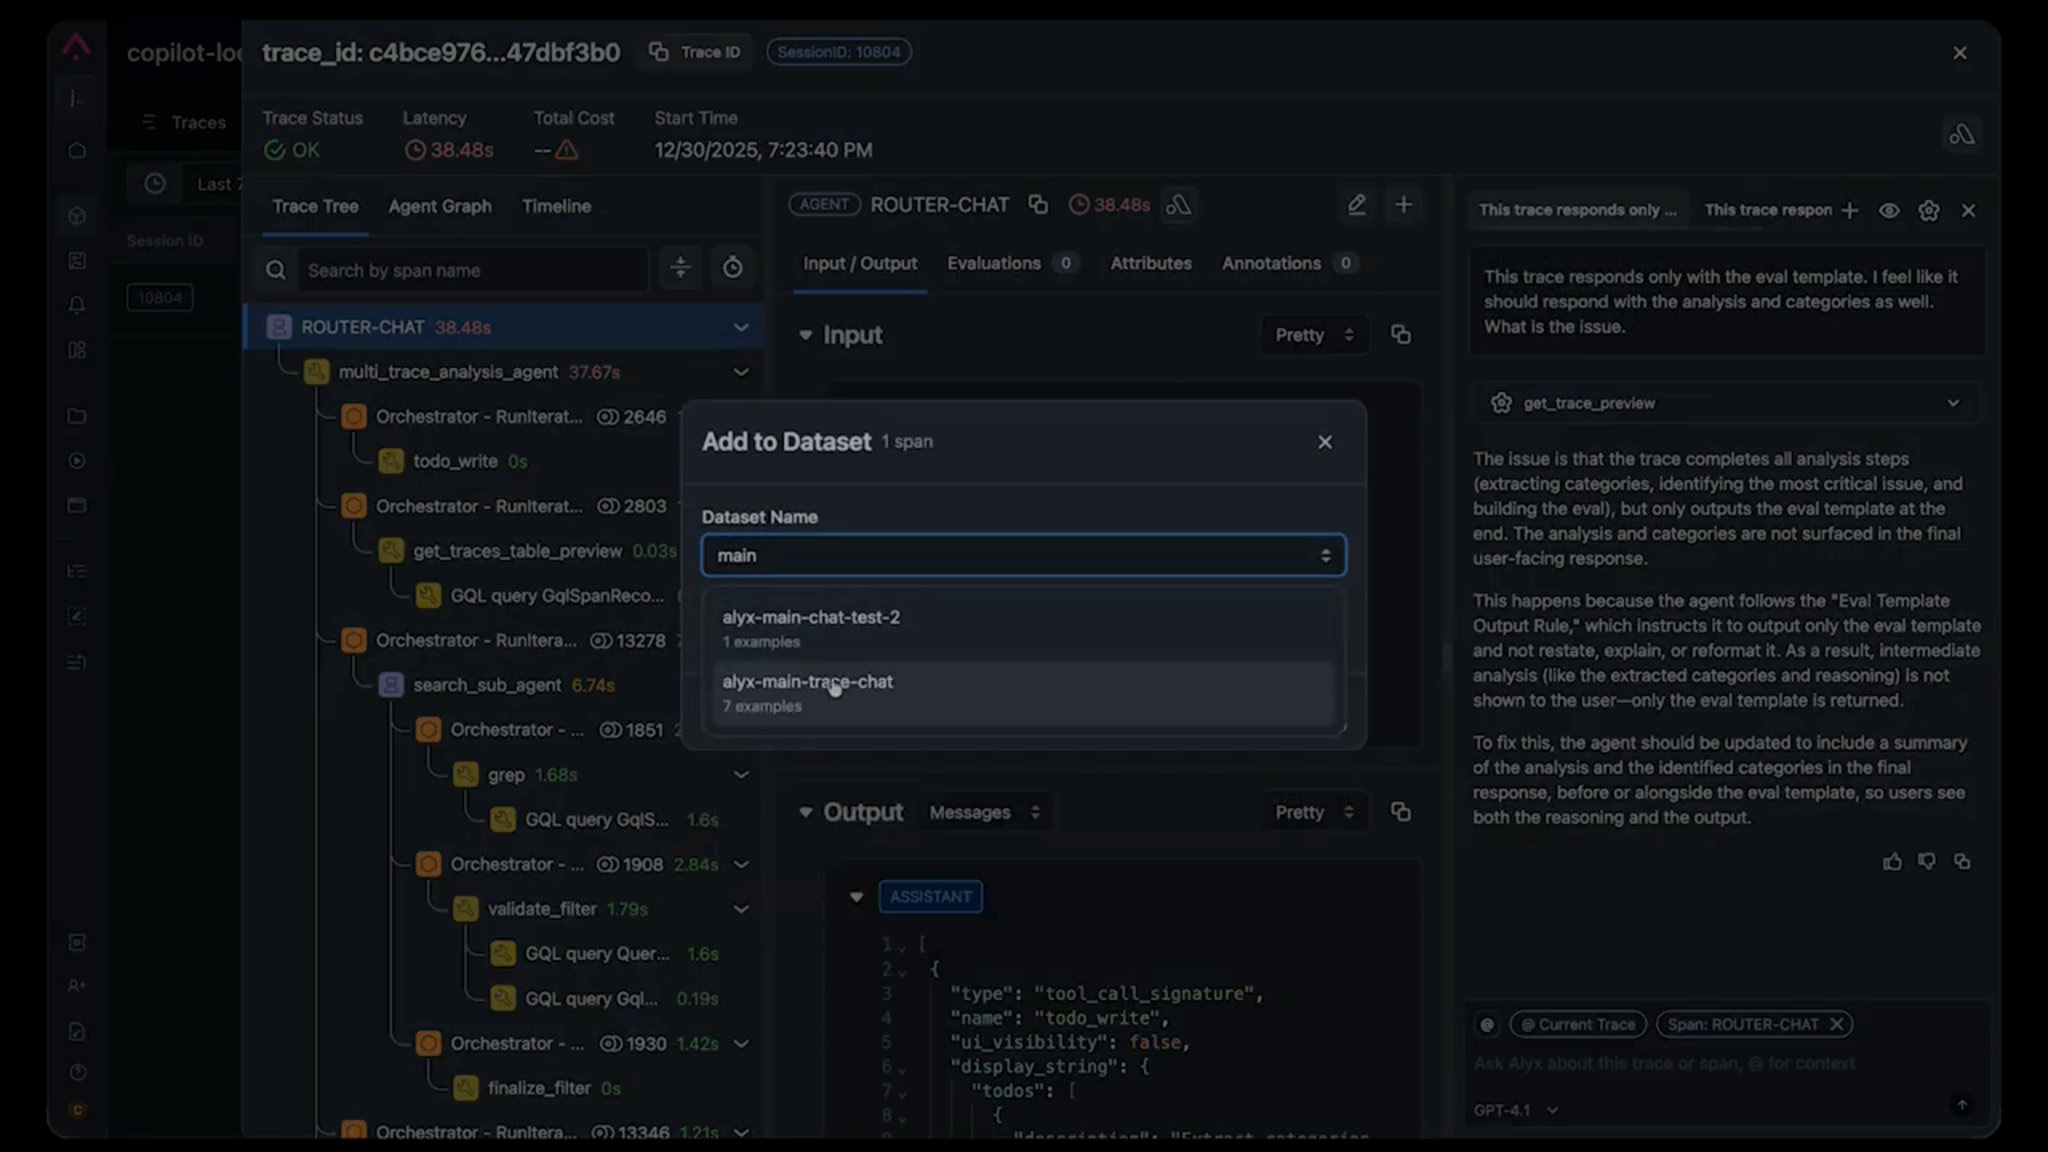
Task: Open the home icon in sidebar
Action: pos(77,151)
